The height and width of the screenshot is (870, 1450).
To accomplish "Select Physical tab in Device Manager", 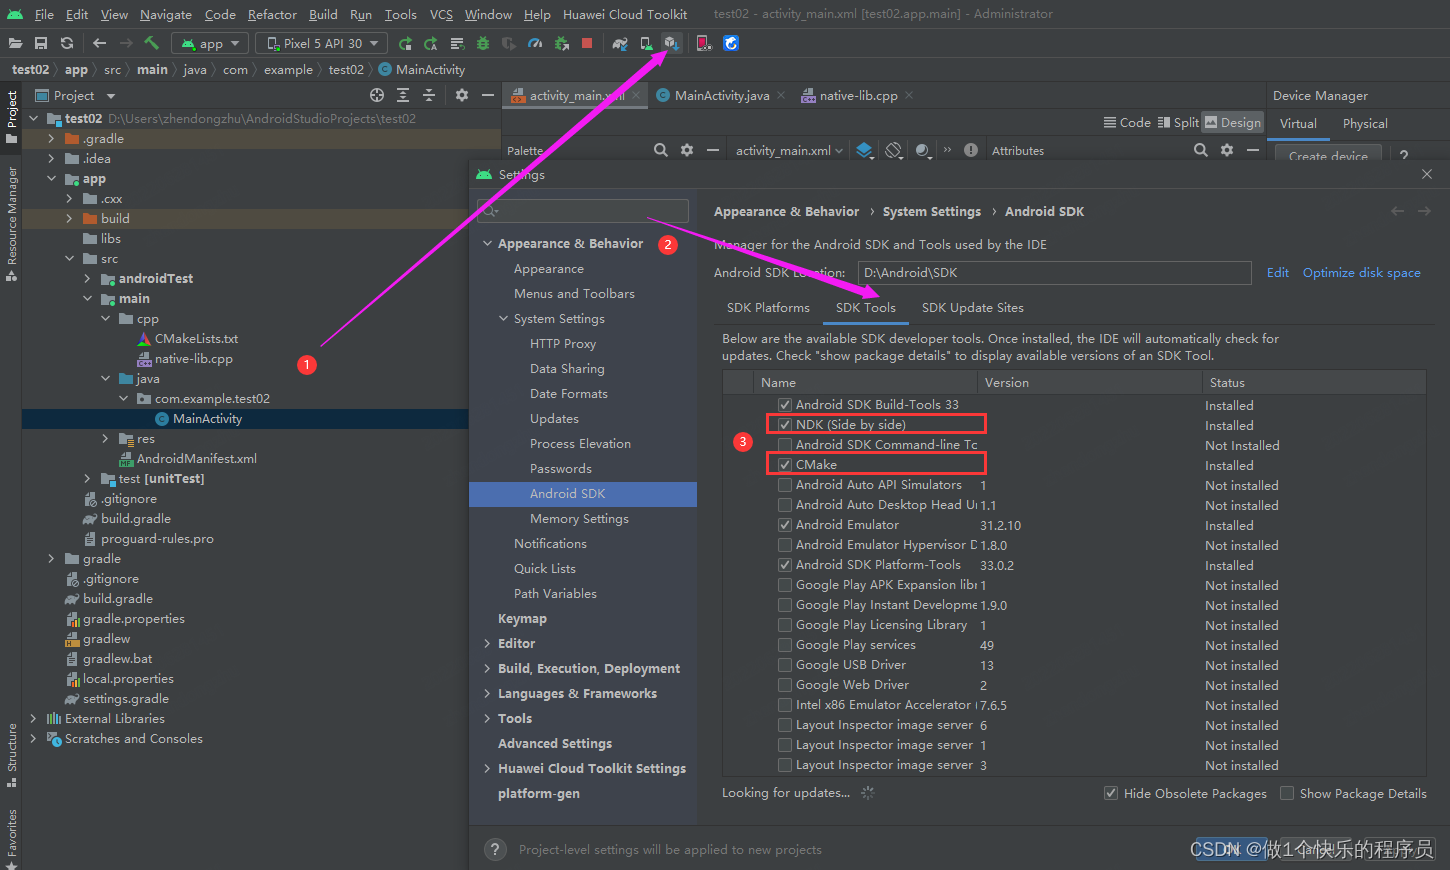I will [1365, 123].
